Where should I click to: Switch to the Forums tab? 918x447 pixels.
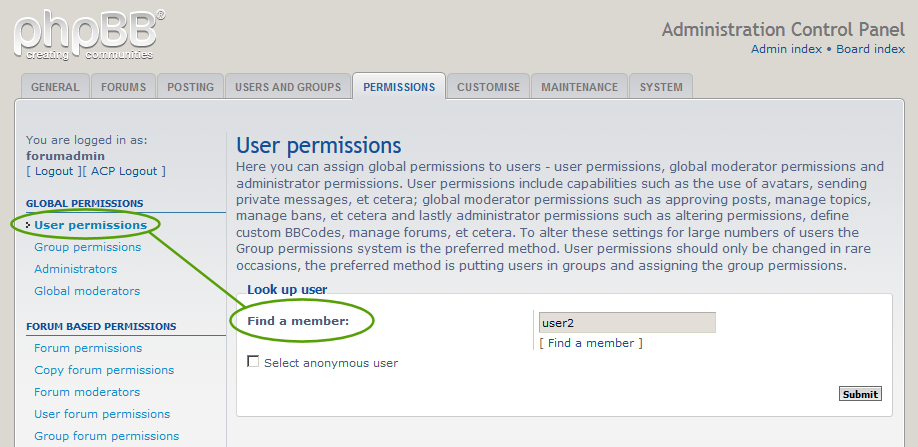[x=124, y=87]
